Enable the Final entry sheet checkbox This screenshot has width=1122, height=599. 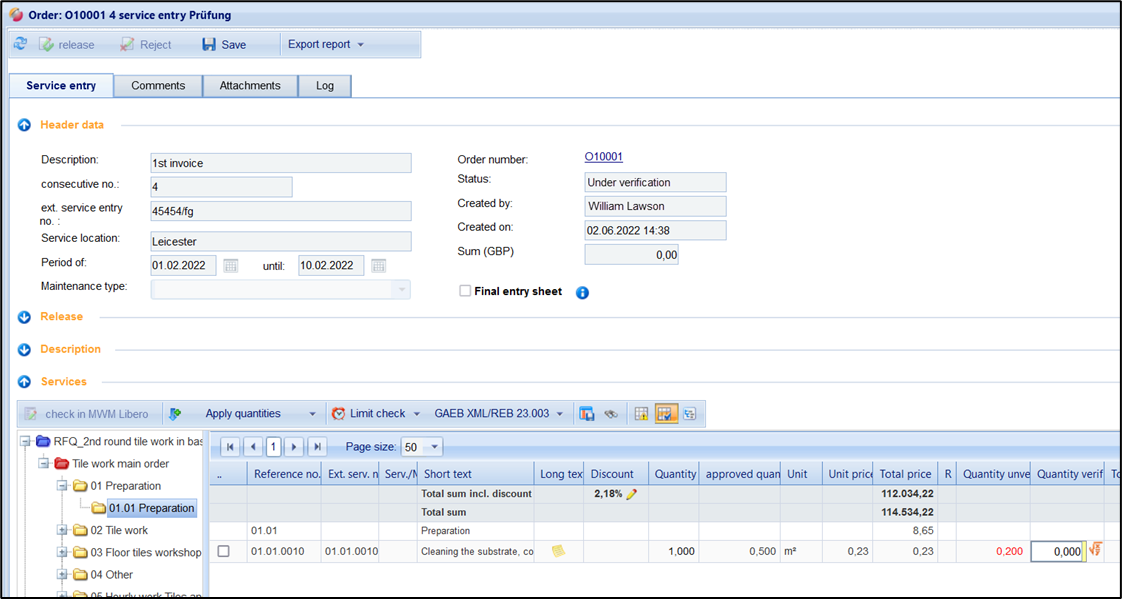464,291
